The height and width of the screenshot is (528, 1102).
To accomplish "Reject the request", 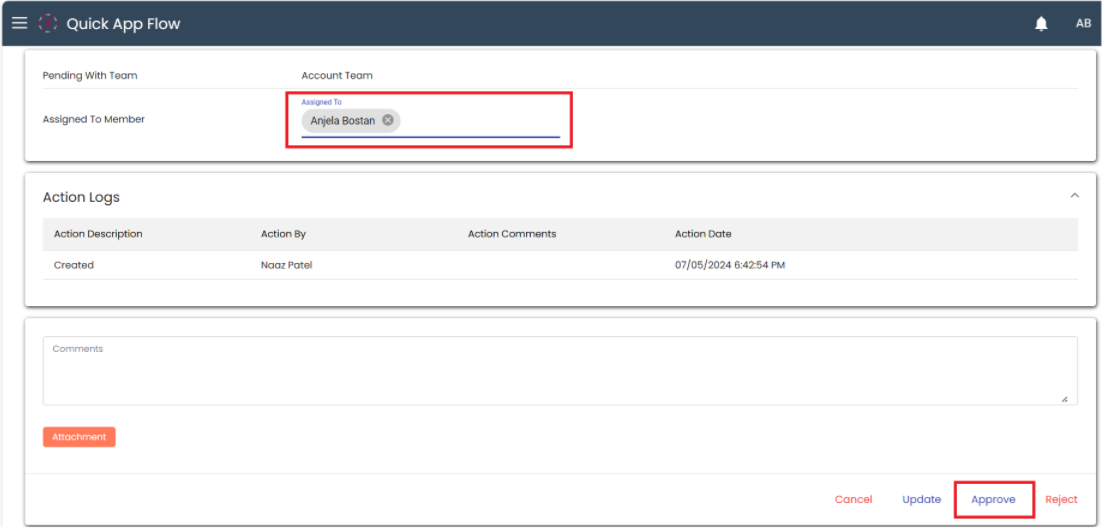I will pyautogui.click(x=1061, y=499).
